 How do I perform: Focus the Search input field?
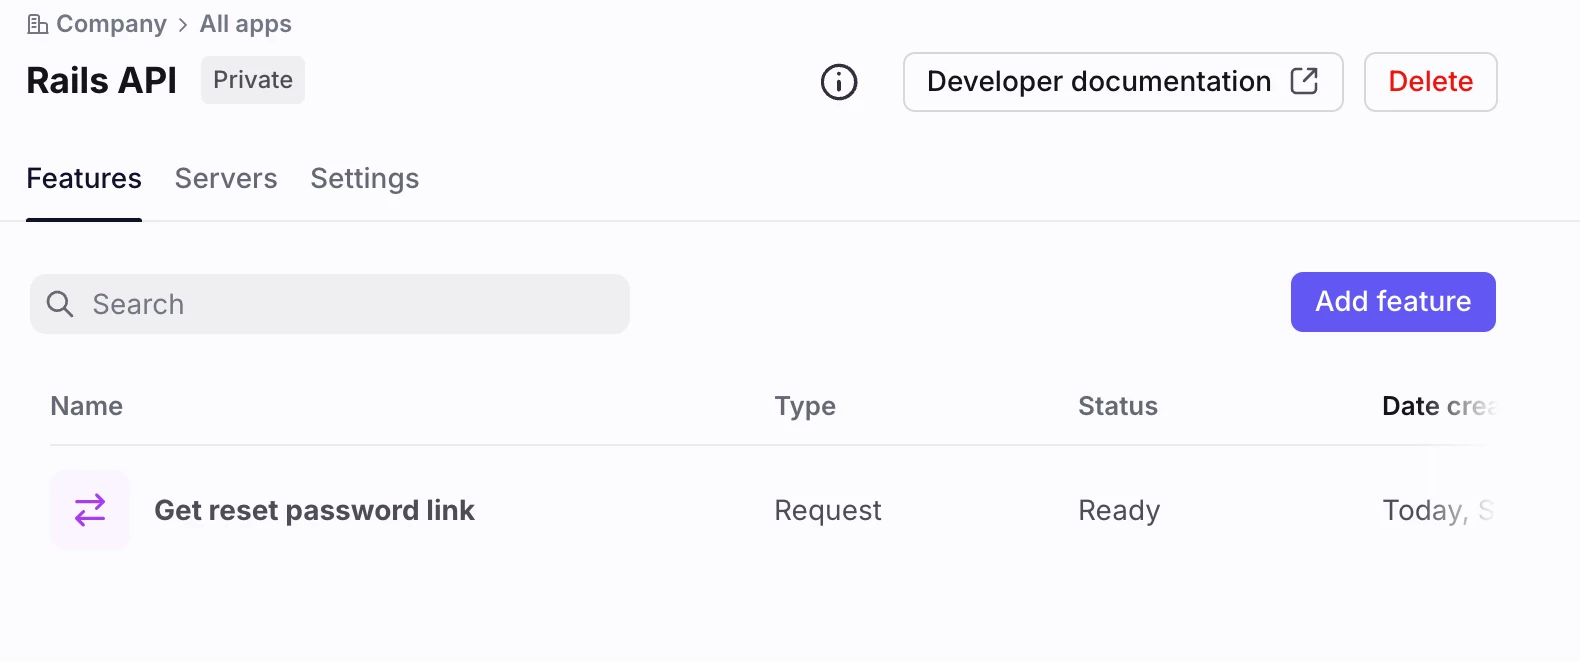[330, 304]
